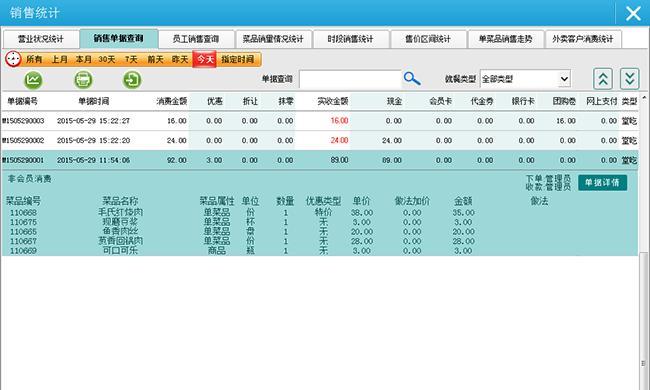Viewport: 650px width, 390px height.
Task: Select the 所有 date filter
Action: [34, 59]
